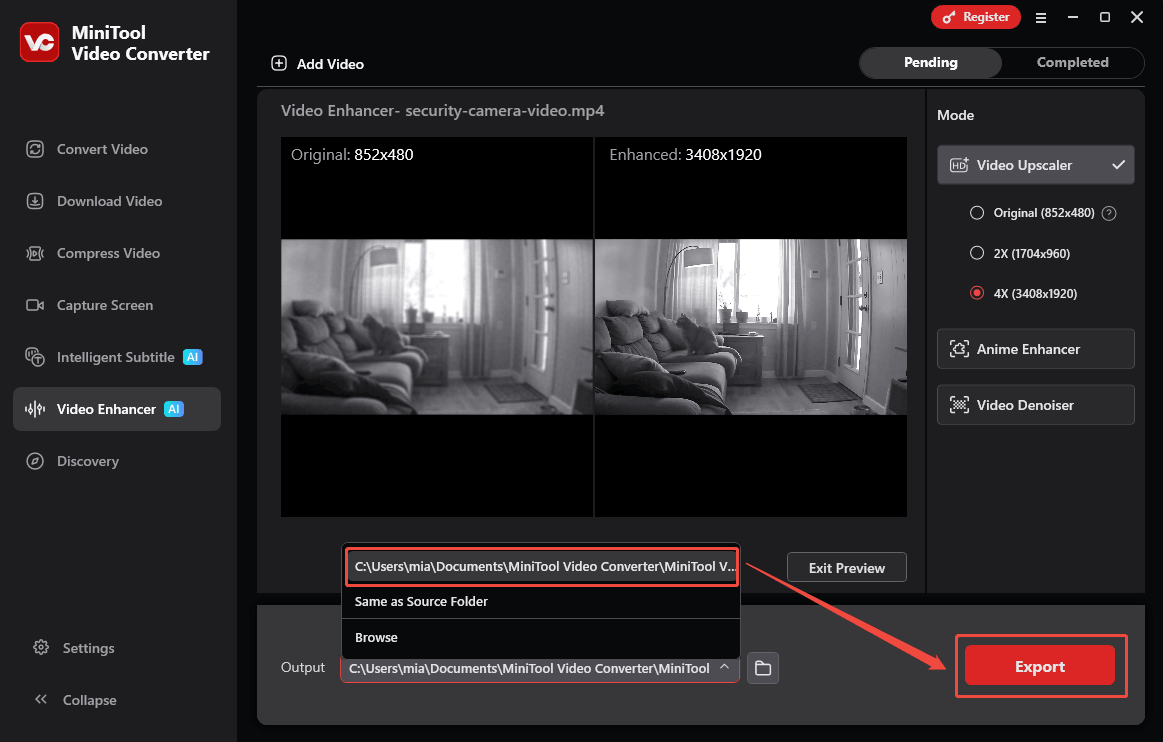Click the AI badge beside Video Enhancer
Viewport: 1163px width, 742px height.
174,409
